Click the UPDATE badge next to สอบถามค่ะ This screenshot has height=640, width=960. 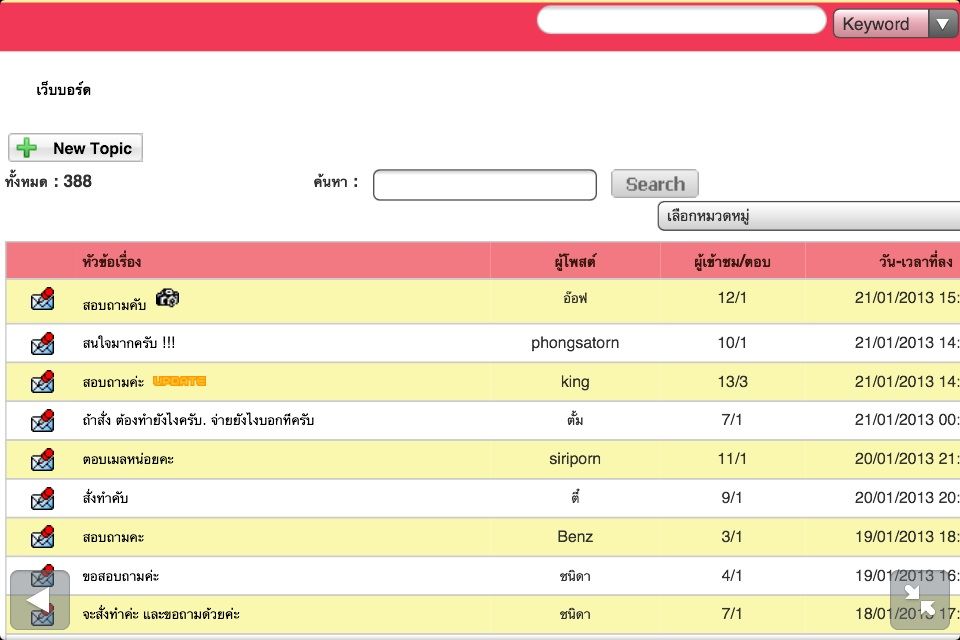coord(179,381)
